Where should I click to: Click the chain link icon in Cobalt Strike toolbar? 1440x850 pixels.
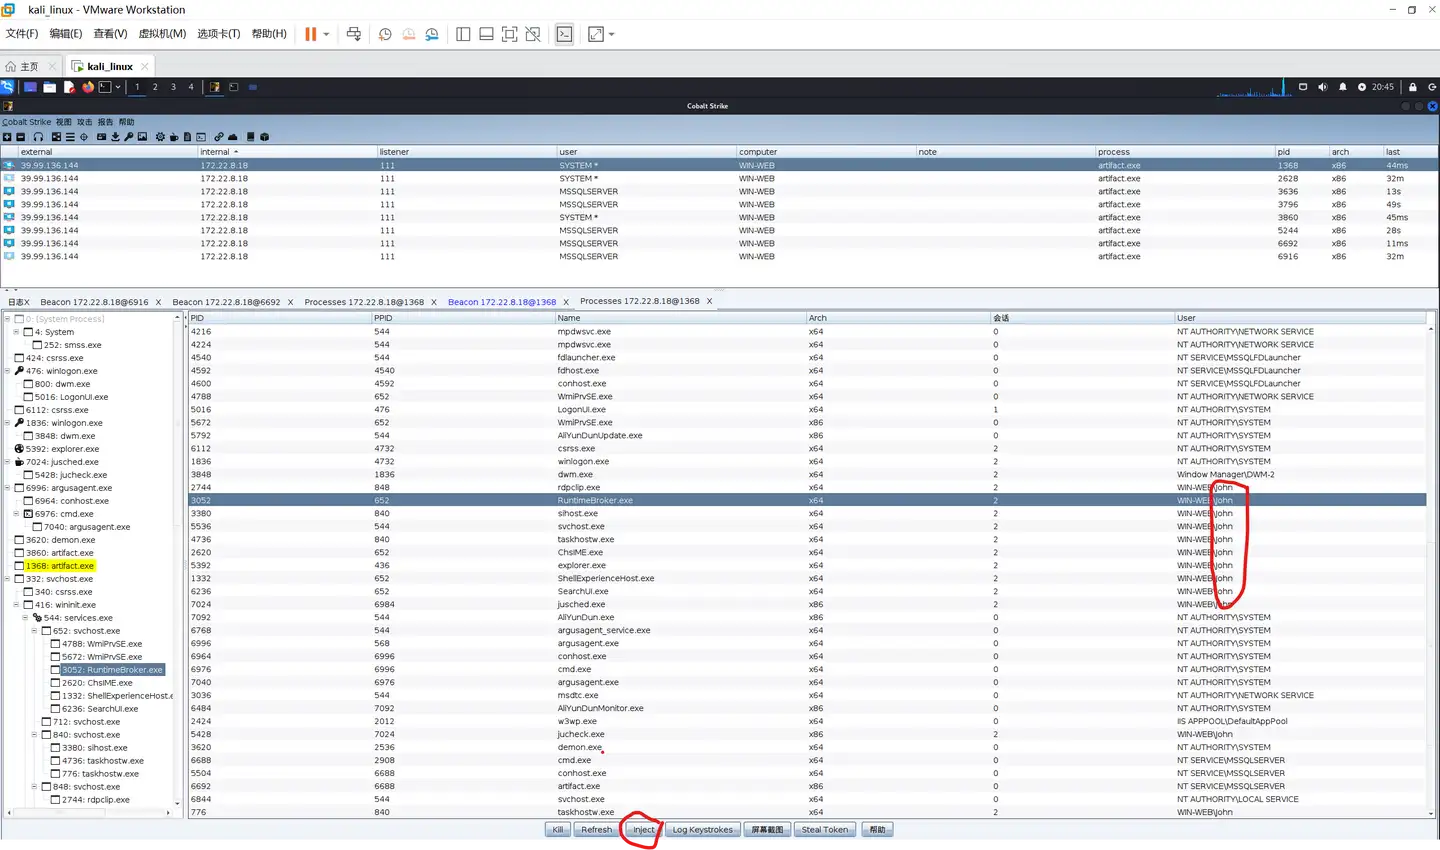(x=219, y=137)
